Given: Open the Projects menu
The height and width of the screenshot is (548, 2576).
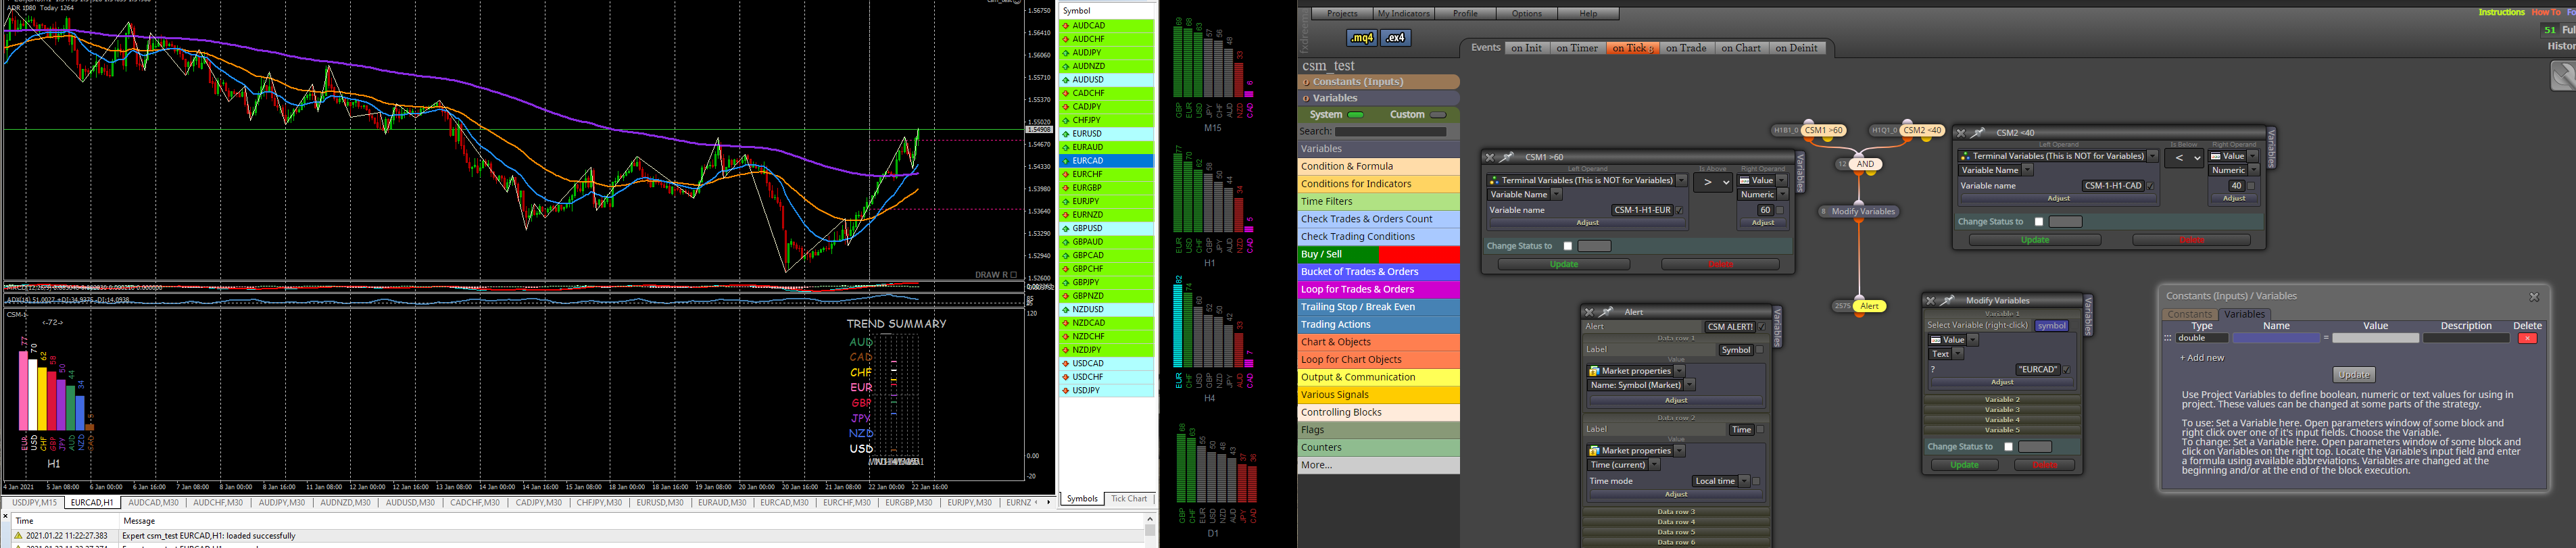Looking at the screenshot, I should pos(1341,14).
